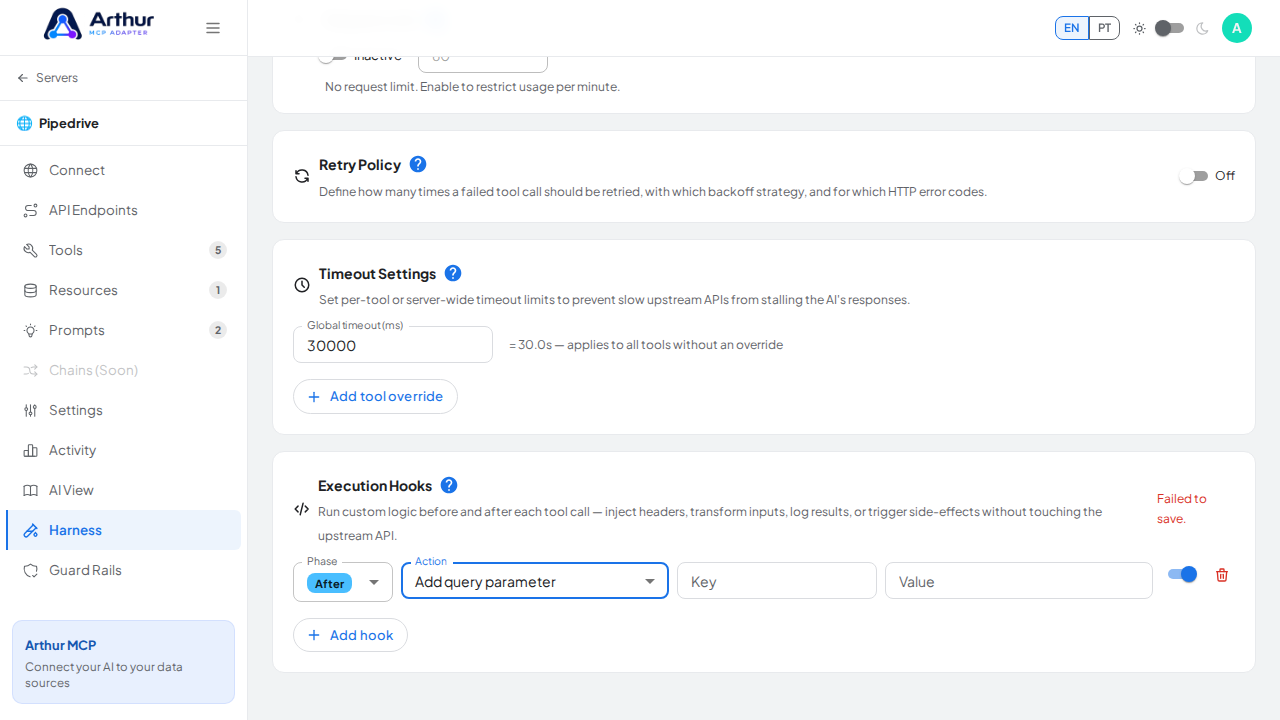Click the Connect globe icon in sidebar
This screenshot has width=1280, height=720.
(x=31, y=170)
